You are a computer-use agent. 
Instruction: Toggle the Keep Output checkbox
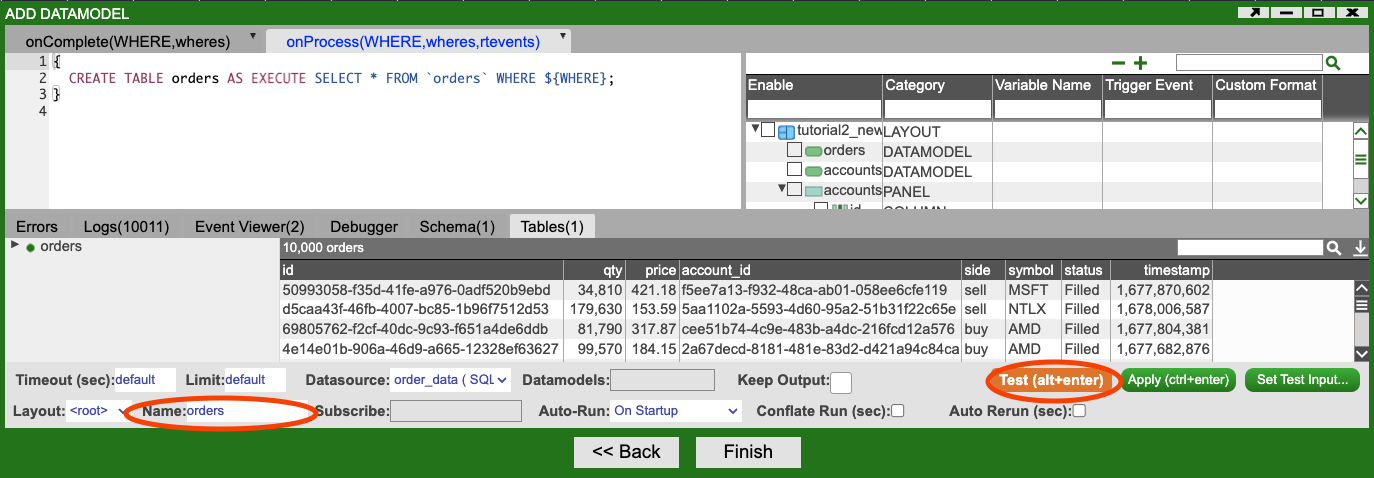click(x=841, y=382)
